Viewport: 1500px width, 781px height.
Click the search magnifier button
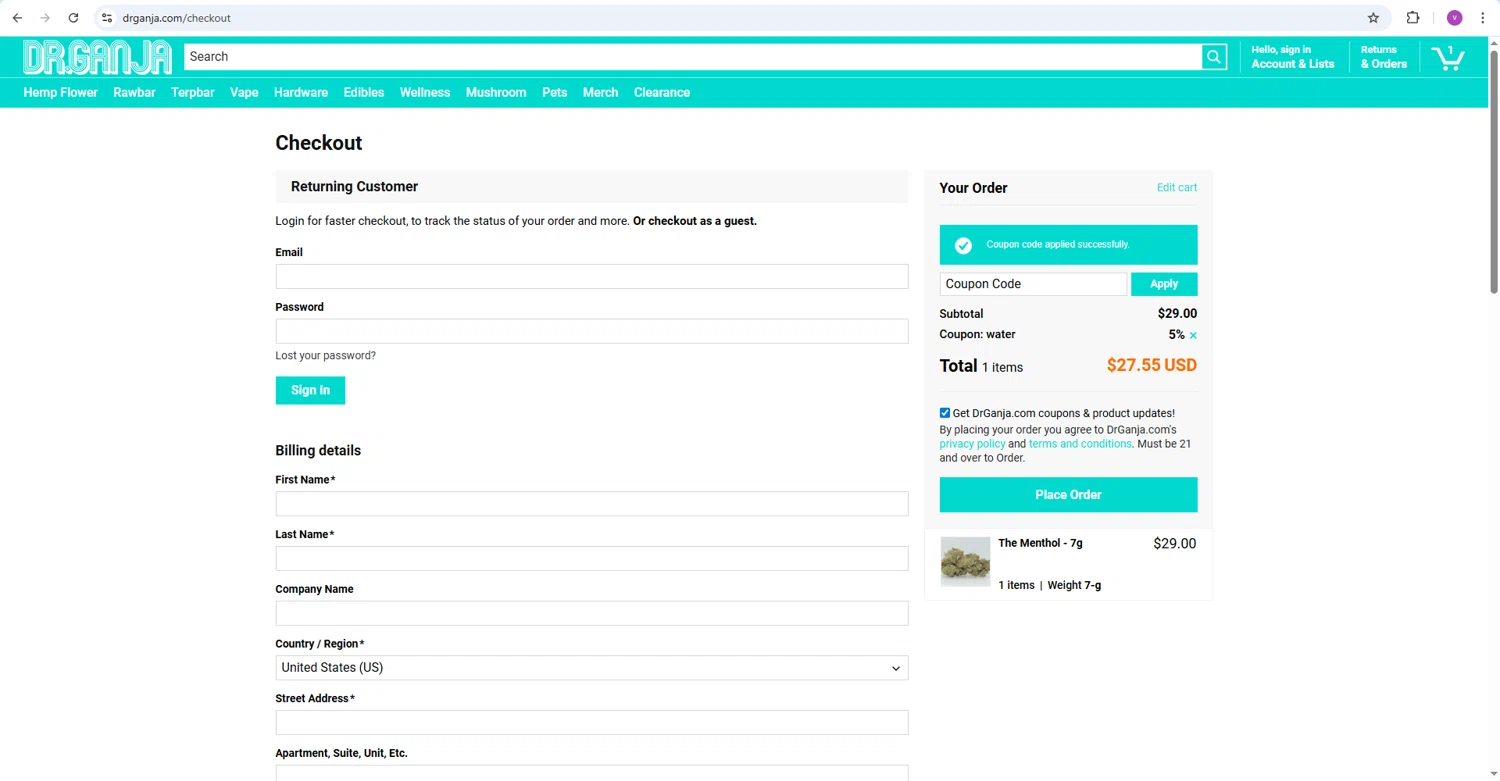(x=1214, y=57)
